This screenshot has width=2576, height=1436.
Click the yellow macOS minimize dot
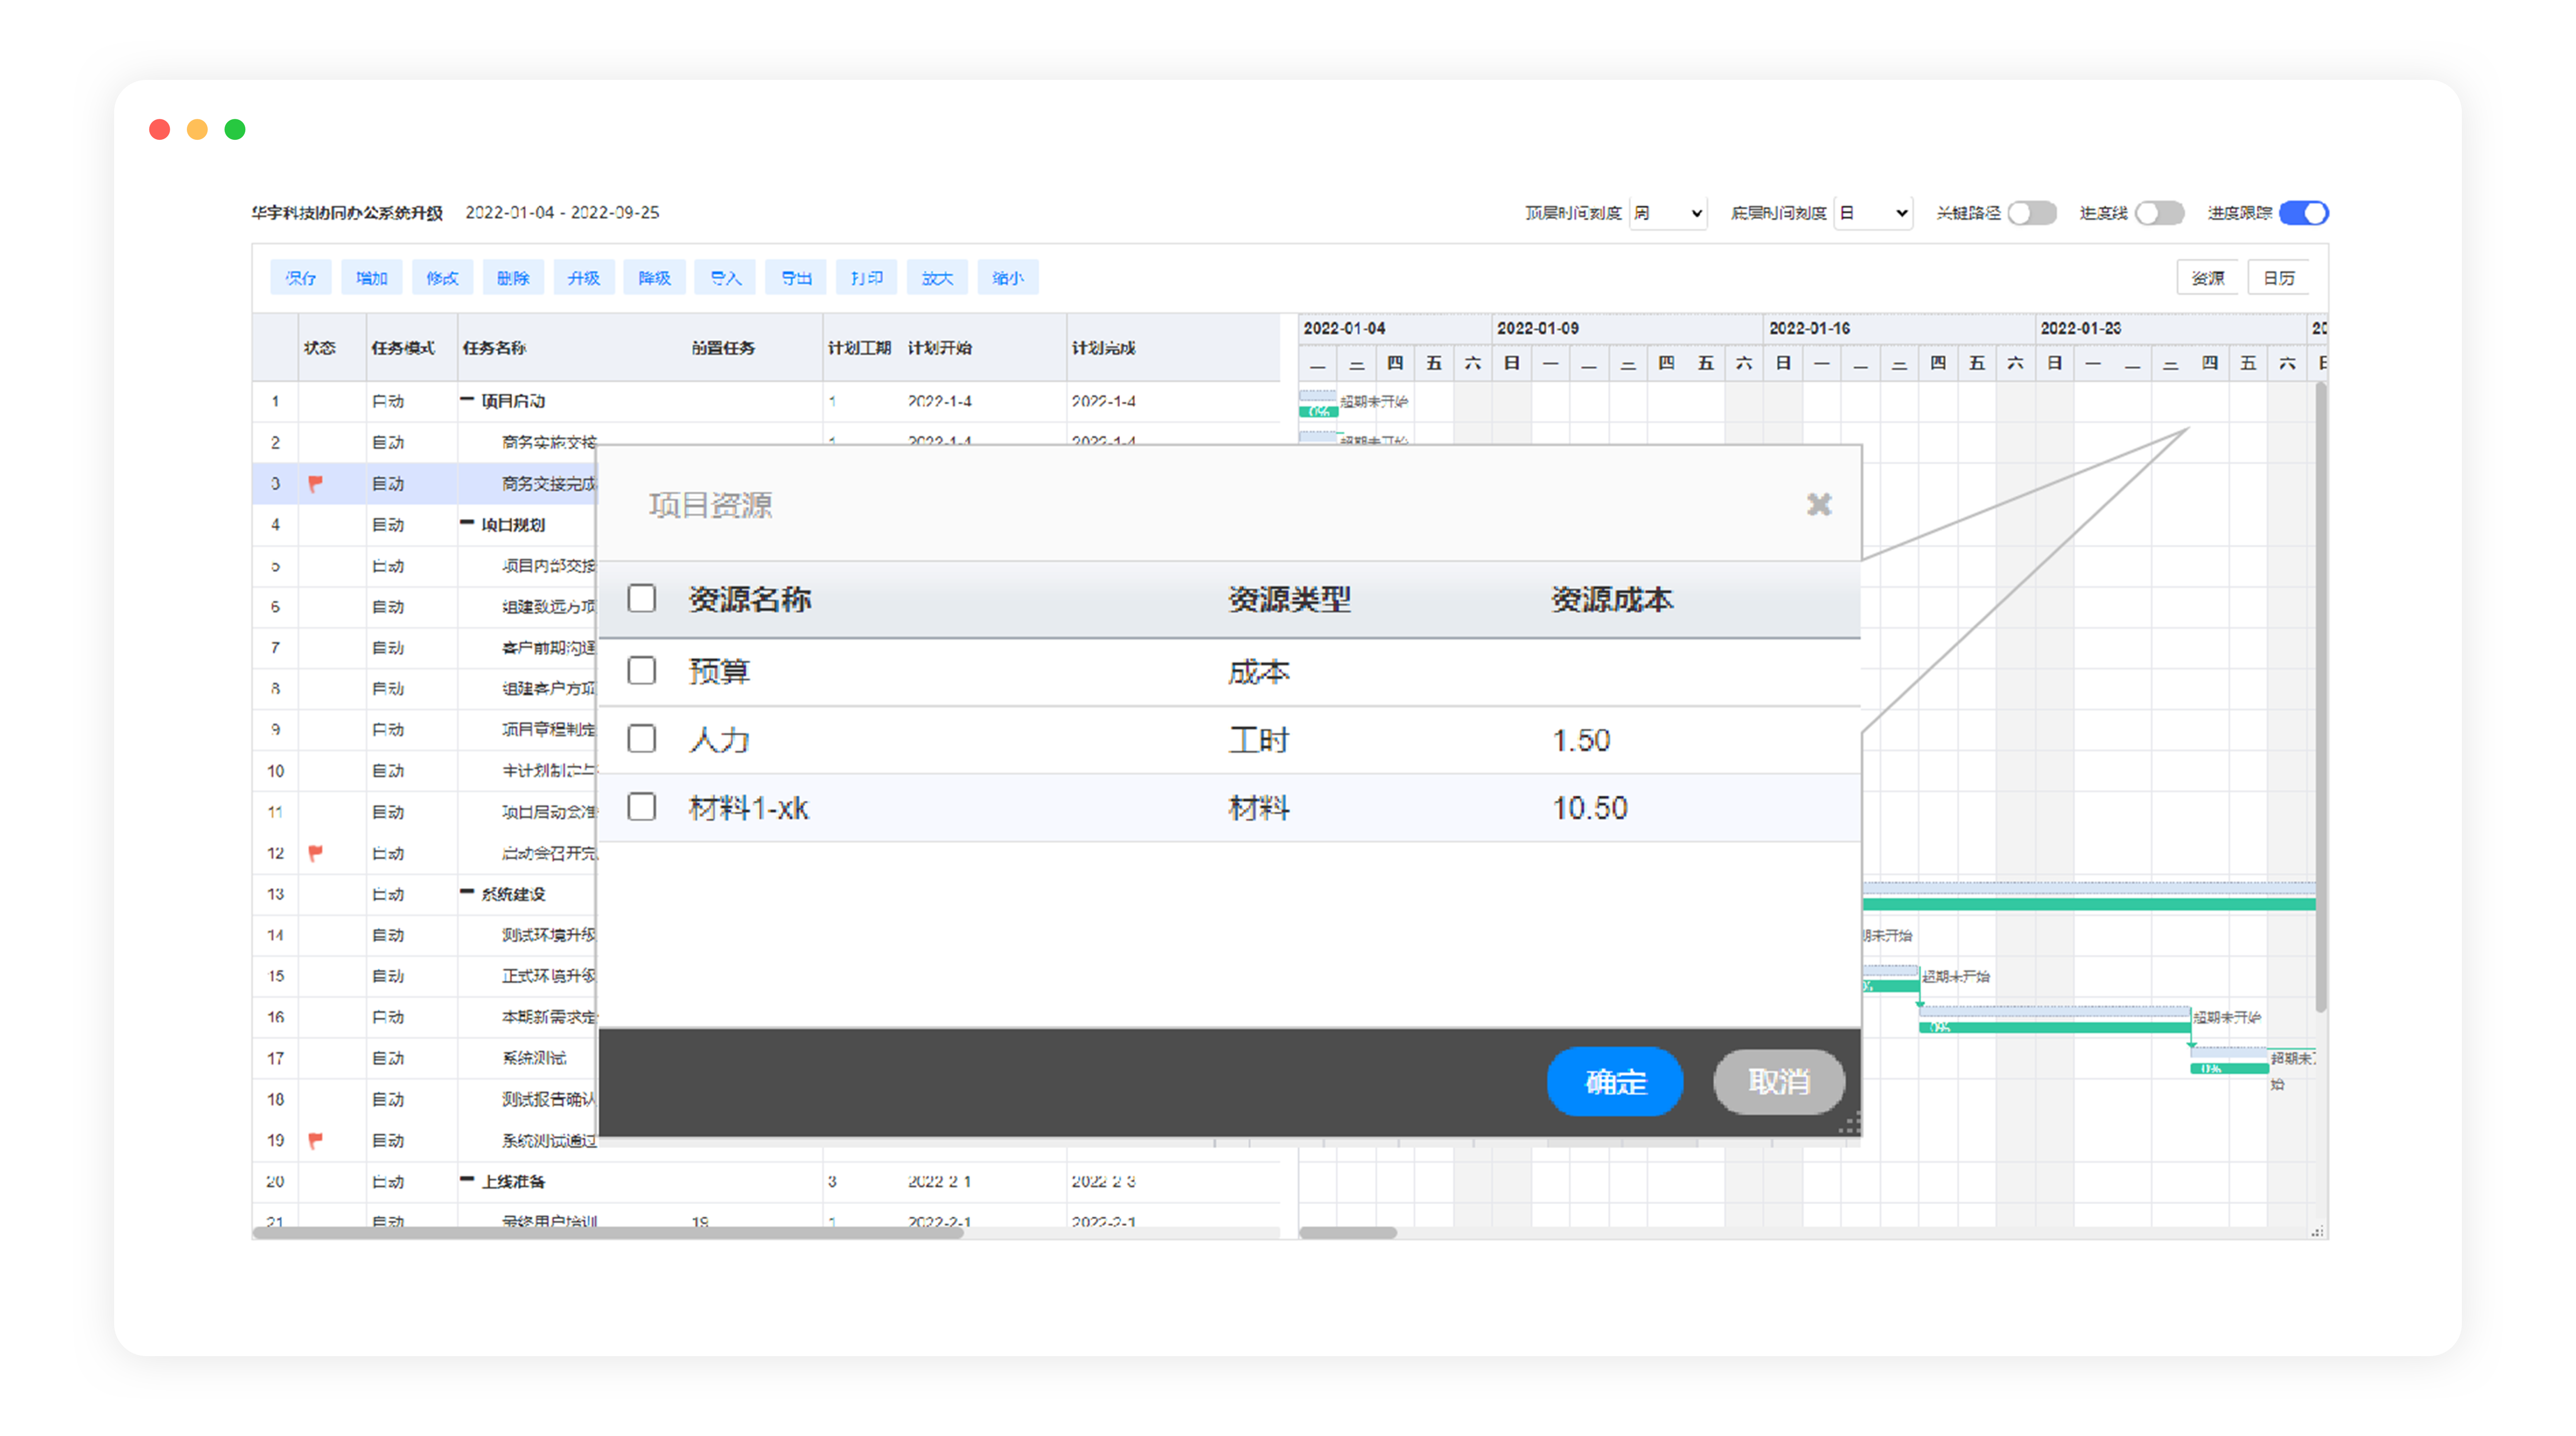(197, 129)
